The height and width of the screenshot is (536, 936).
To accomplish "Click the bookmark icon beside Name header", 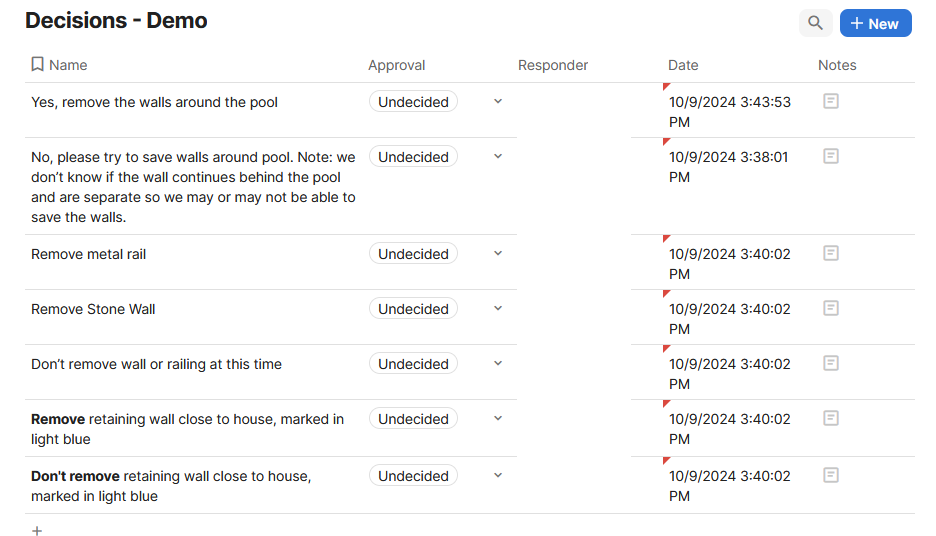I will [37, 65].
